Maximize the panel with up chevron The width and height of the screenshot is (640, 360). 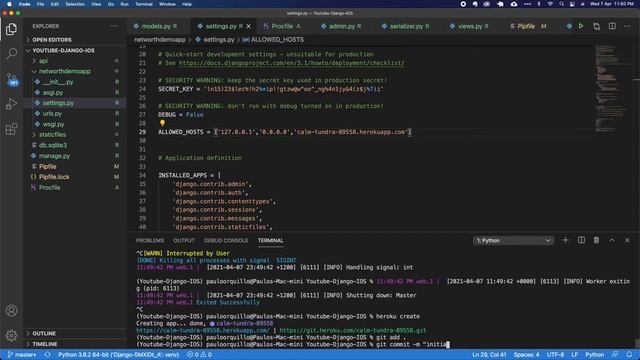click(612, 240)
